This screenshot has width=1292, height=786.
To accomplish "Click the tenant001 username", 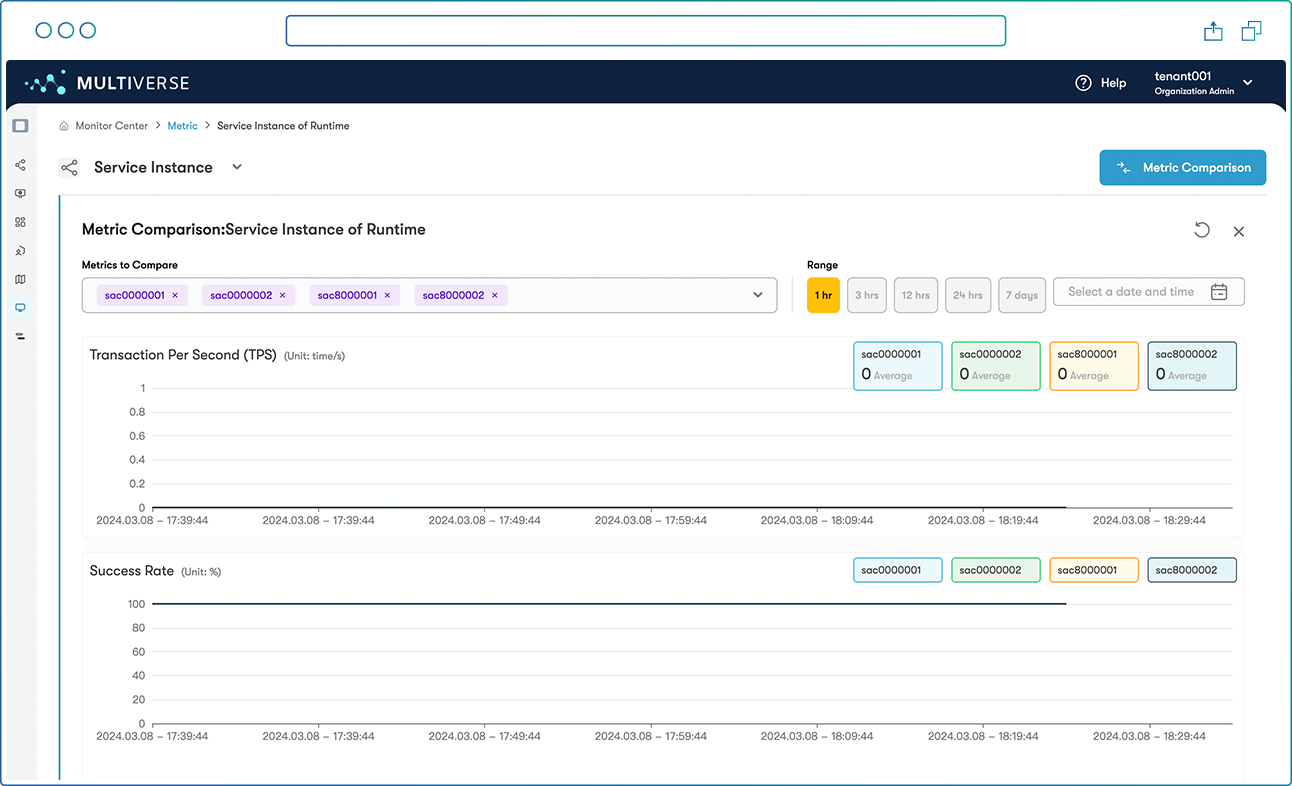I will 1183,76.
